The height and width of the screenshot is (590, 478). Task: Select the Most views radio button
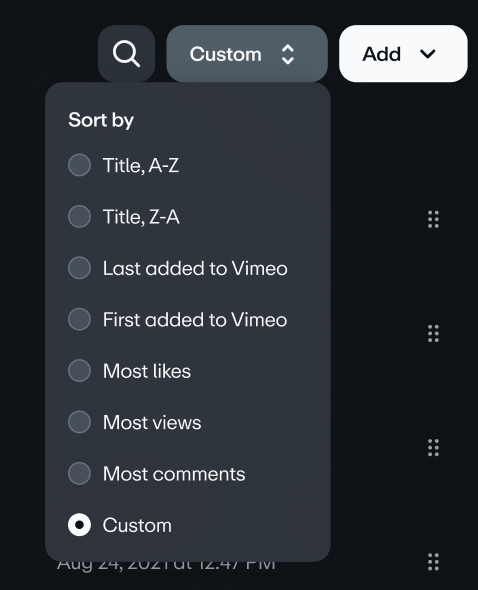pyautogui.click(x=79, y=422)
